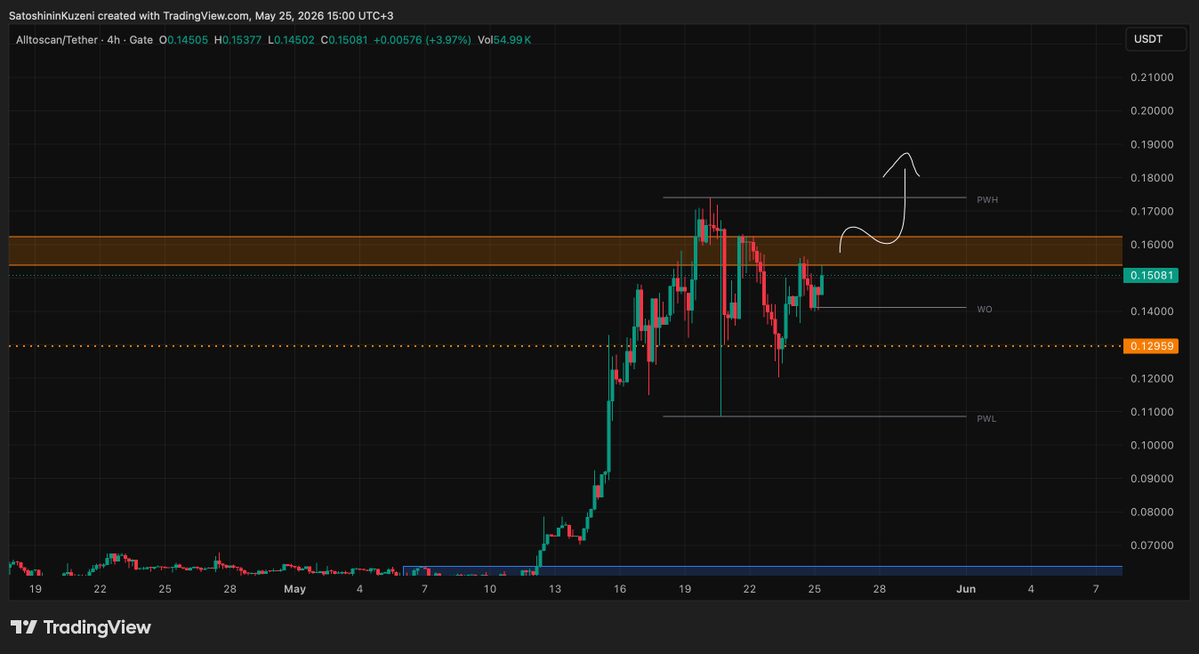Select the orange dotted horizontal line
The image size is (1199, 654).
pyautogui.click(x=565, y=346)
